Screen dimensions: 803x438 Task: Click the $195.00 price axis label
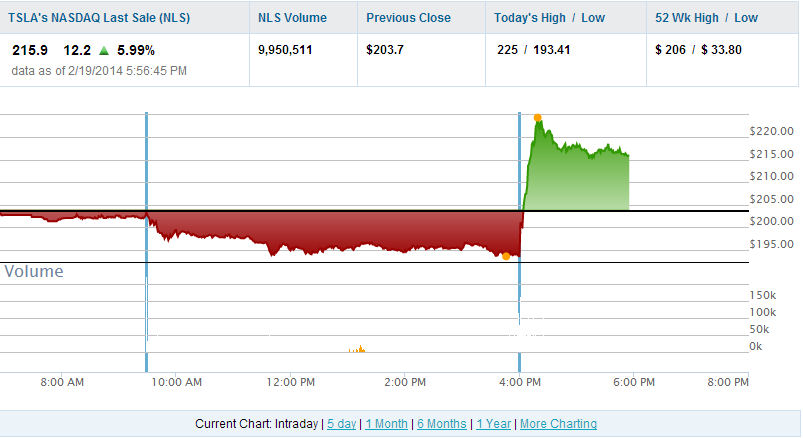click(771, 244)
